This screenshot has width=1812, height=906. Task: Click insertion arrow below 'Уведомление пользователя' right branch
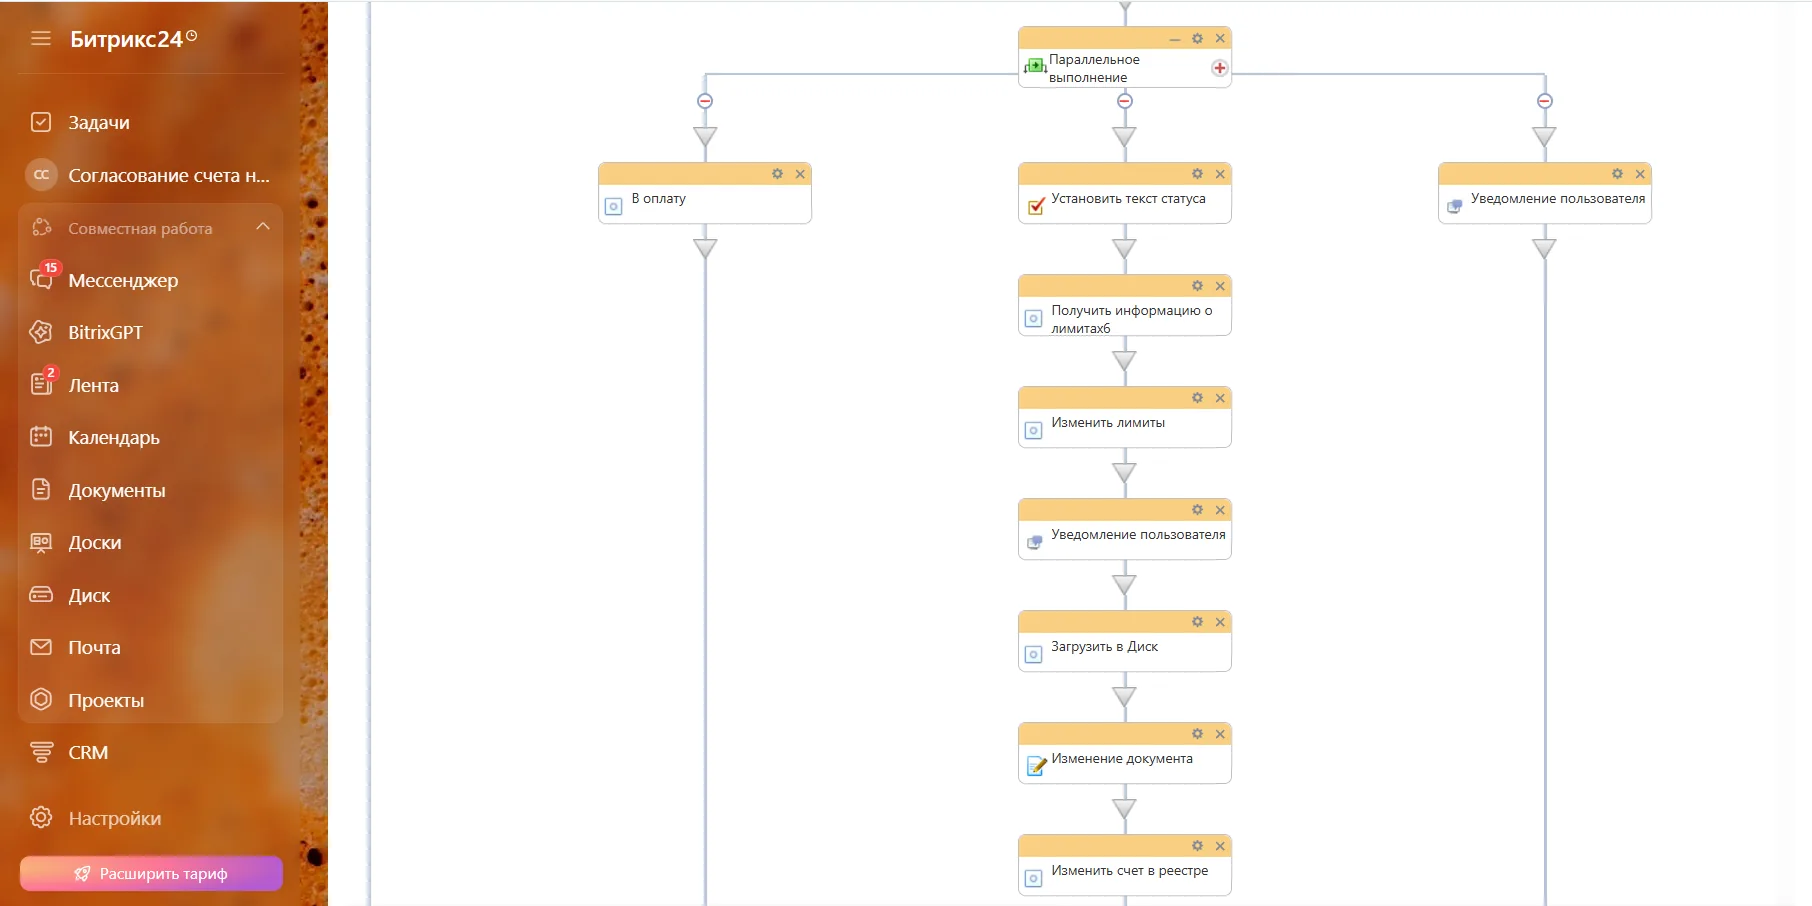(1544, 248)
